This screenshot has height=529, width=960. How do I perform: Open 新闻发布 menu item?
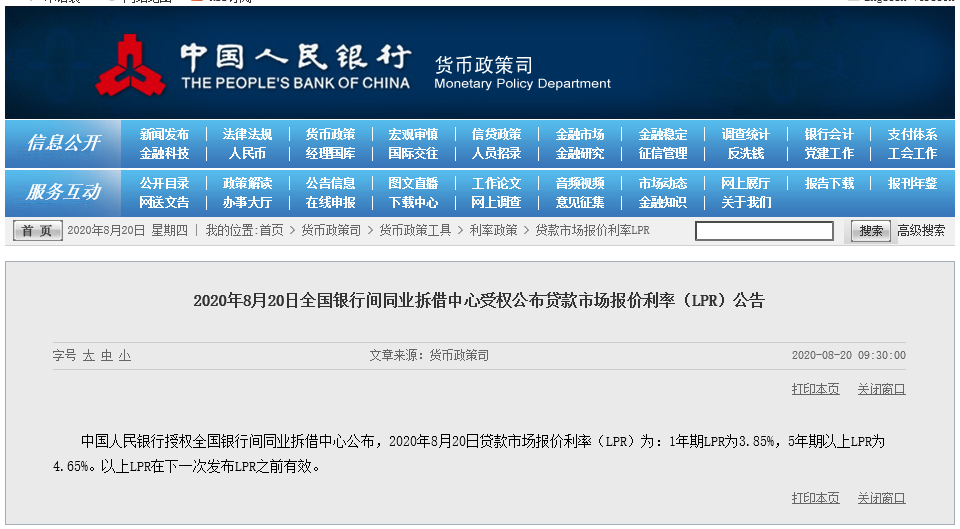(x=164, y=134)
